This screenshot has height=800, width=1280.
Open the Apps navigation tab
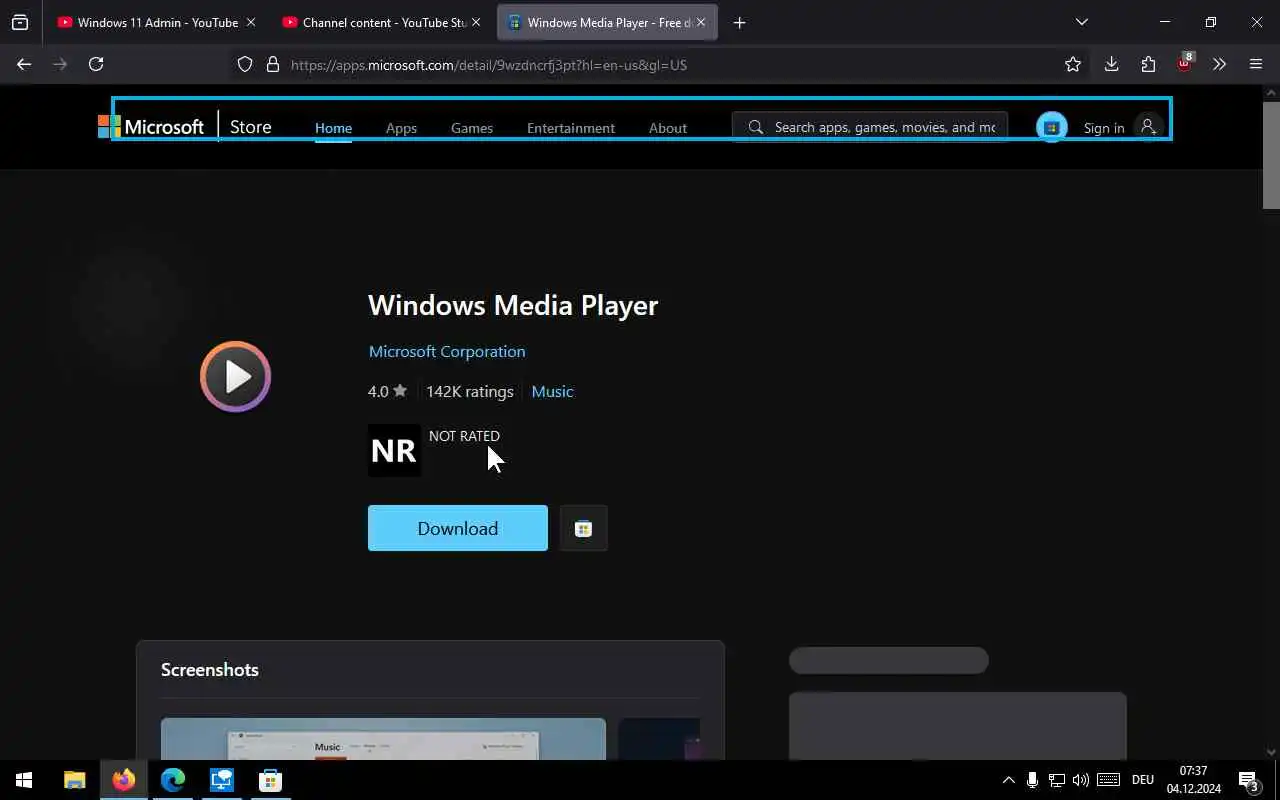(x=401, y=128)
